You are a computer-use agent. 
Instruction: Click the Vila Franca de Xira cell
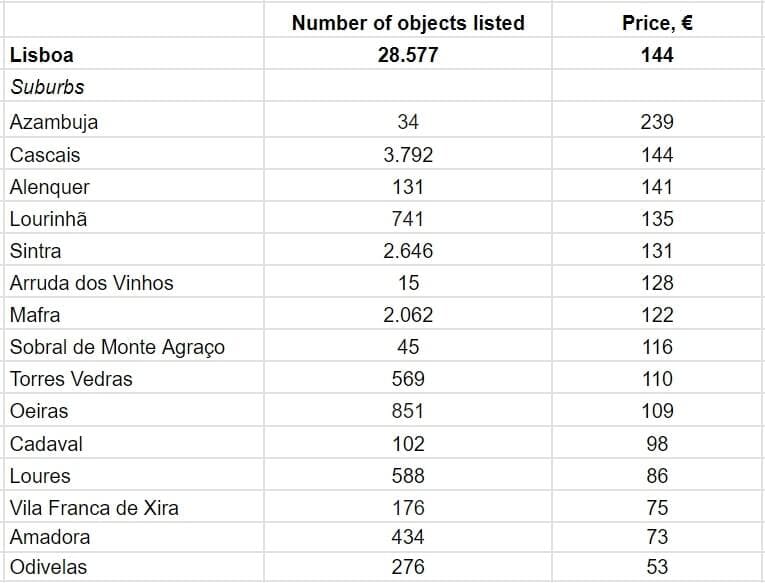point(94,508)
